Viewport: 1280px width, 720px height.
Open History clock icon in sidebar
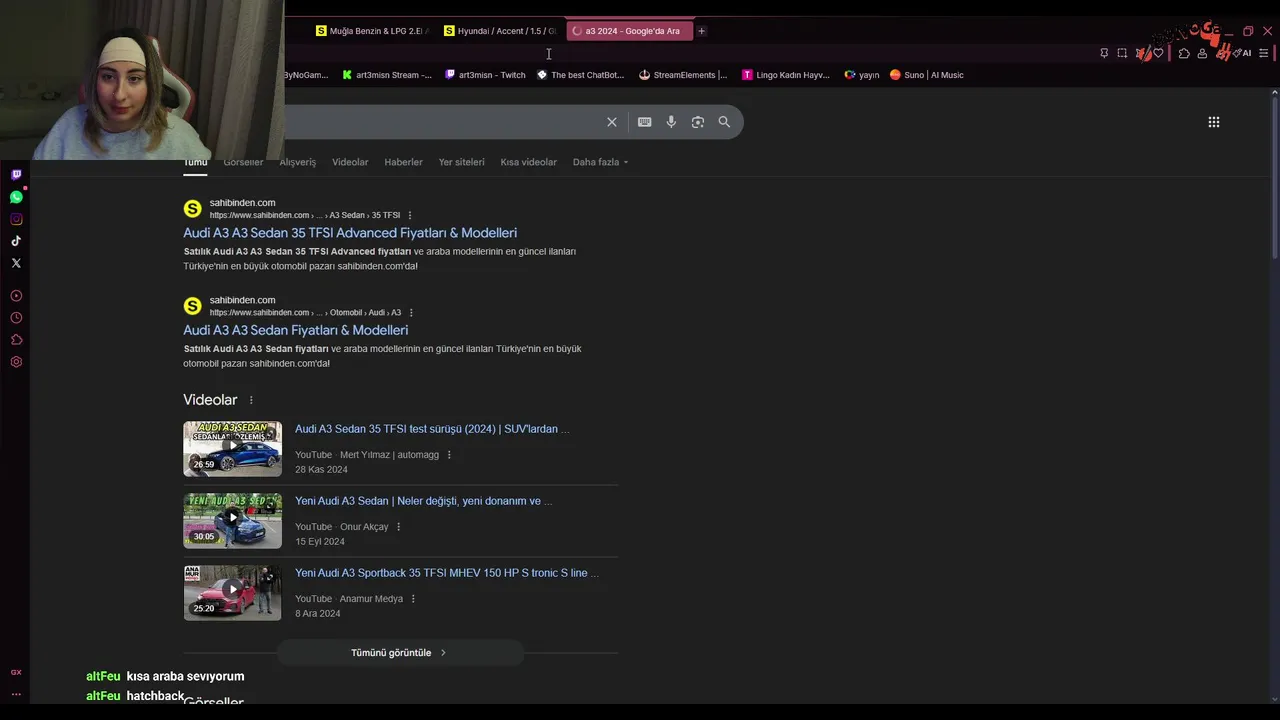point(16,318)
